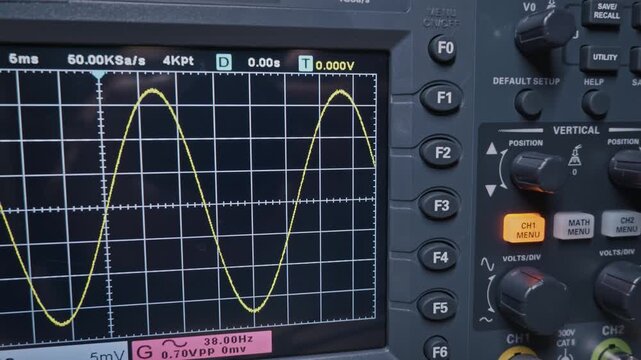This screenshot has width=641, height=360.
Task: Tap the large sine icon beside VOLTS/DIV
Action: (x=487, y=264)
